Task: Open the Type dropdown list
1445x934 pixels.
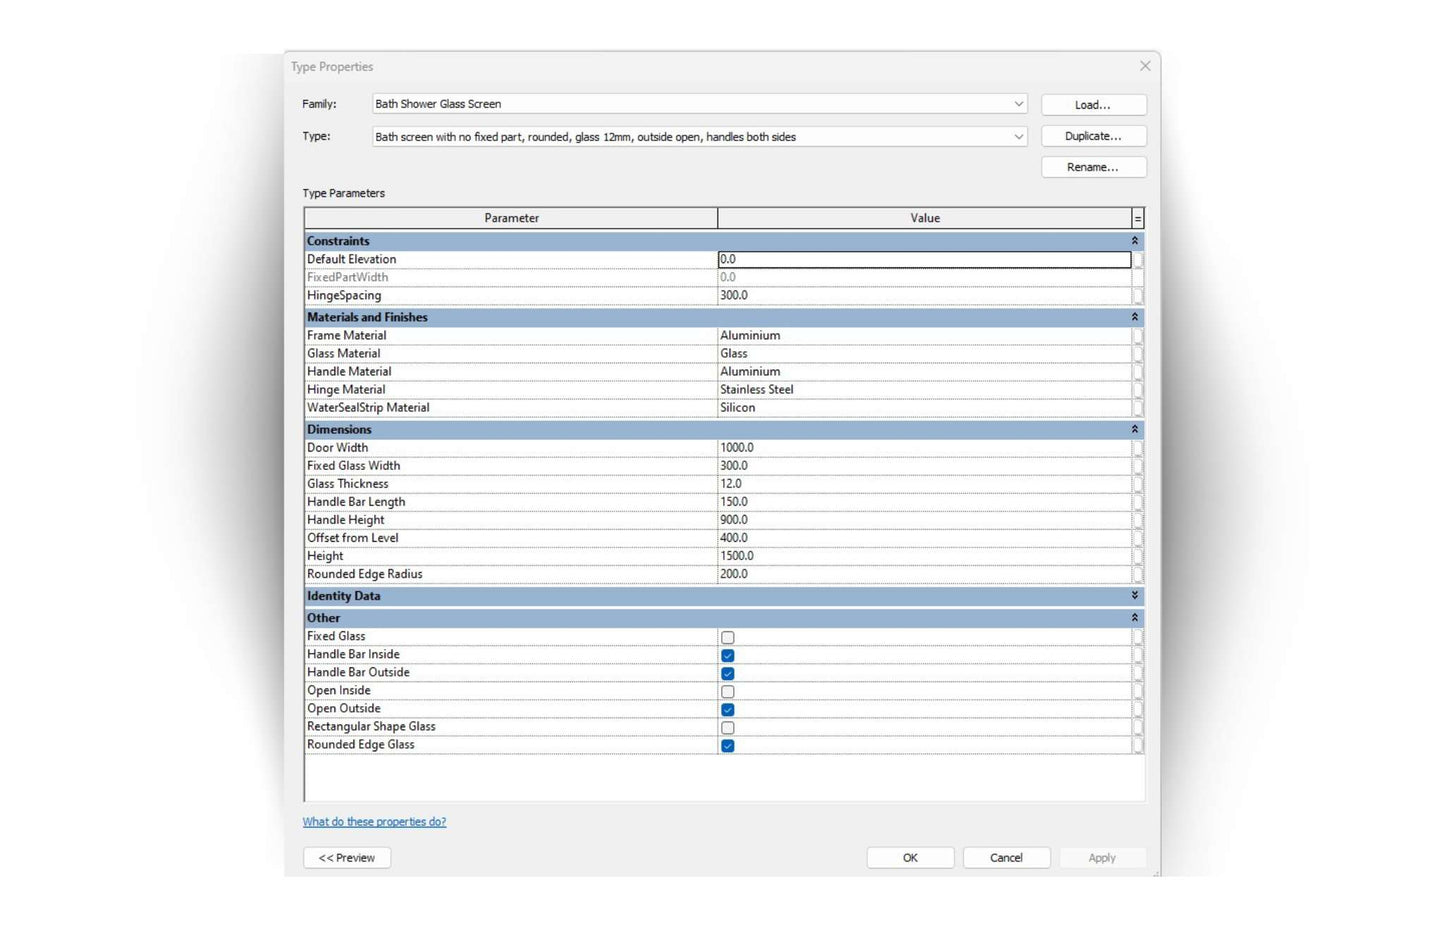Action: (1018, 137)
